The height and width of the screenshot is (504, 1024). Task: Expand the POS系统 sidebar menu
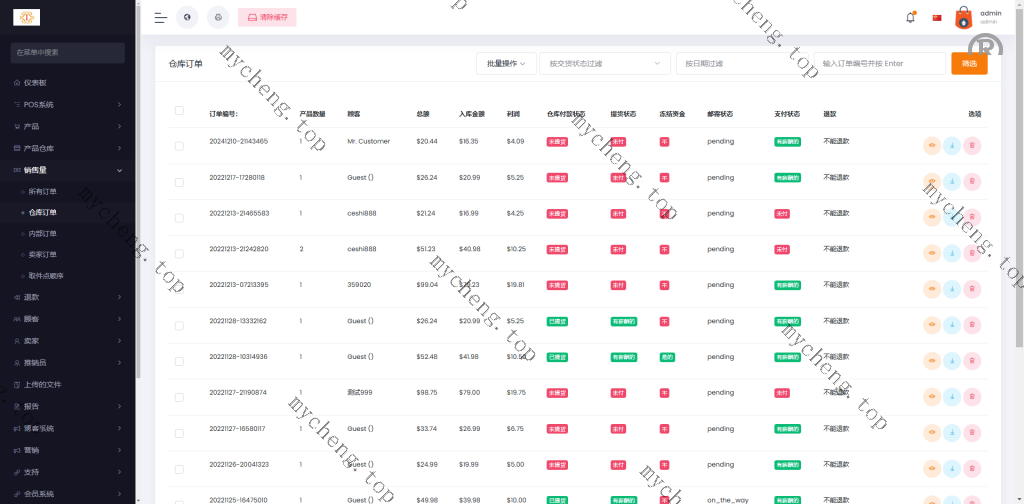coord(67,104)
